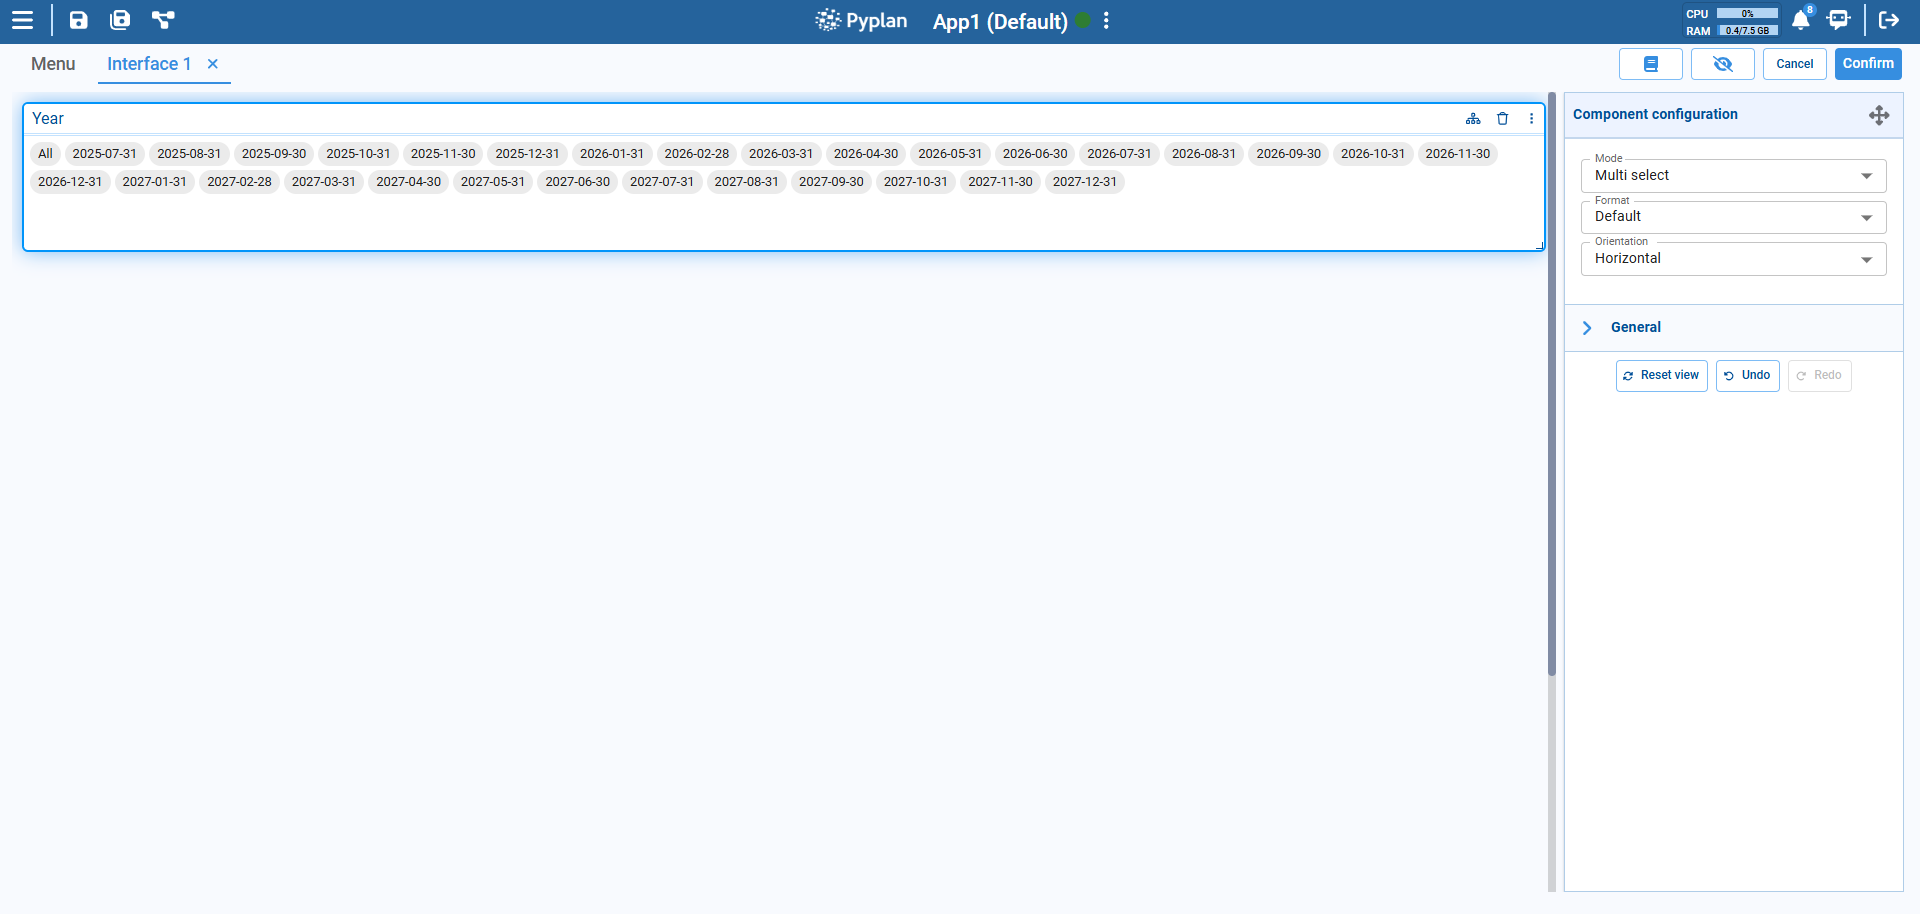Open the Menu tab

[x=52, y=63]
